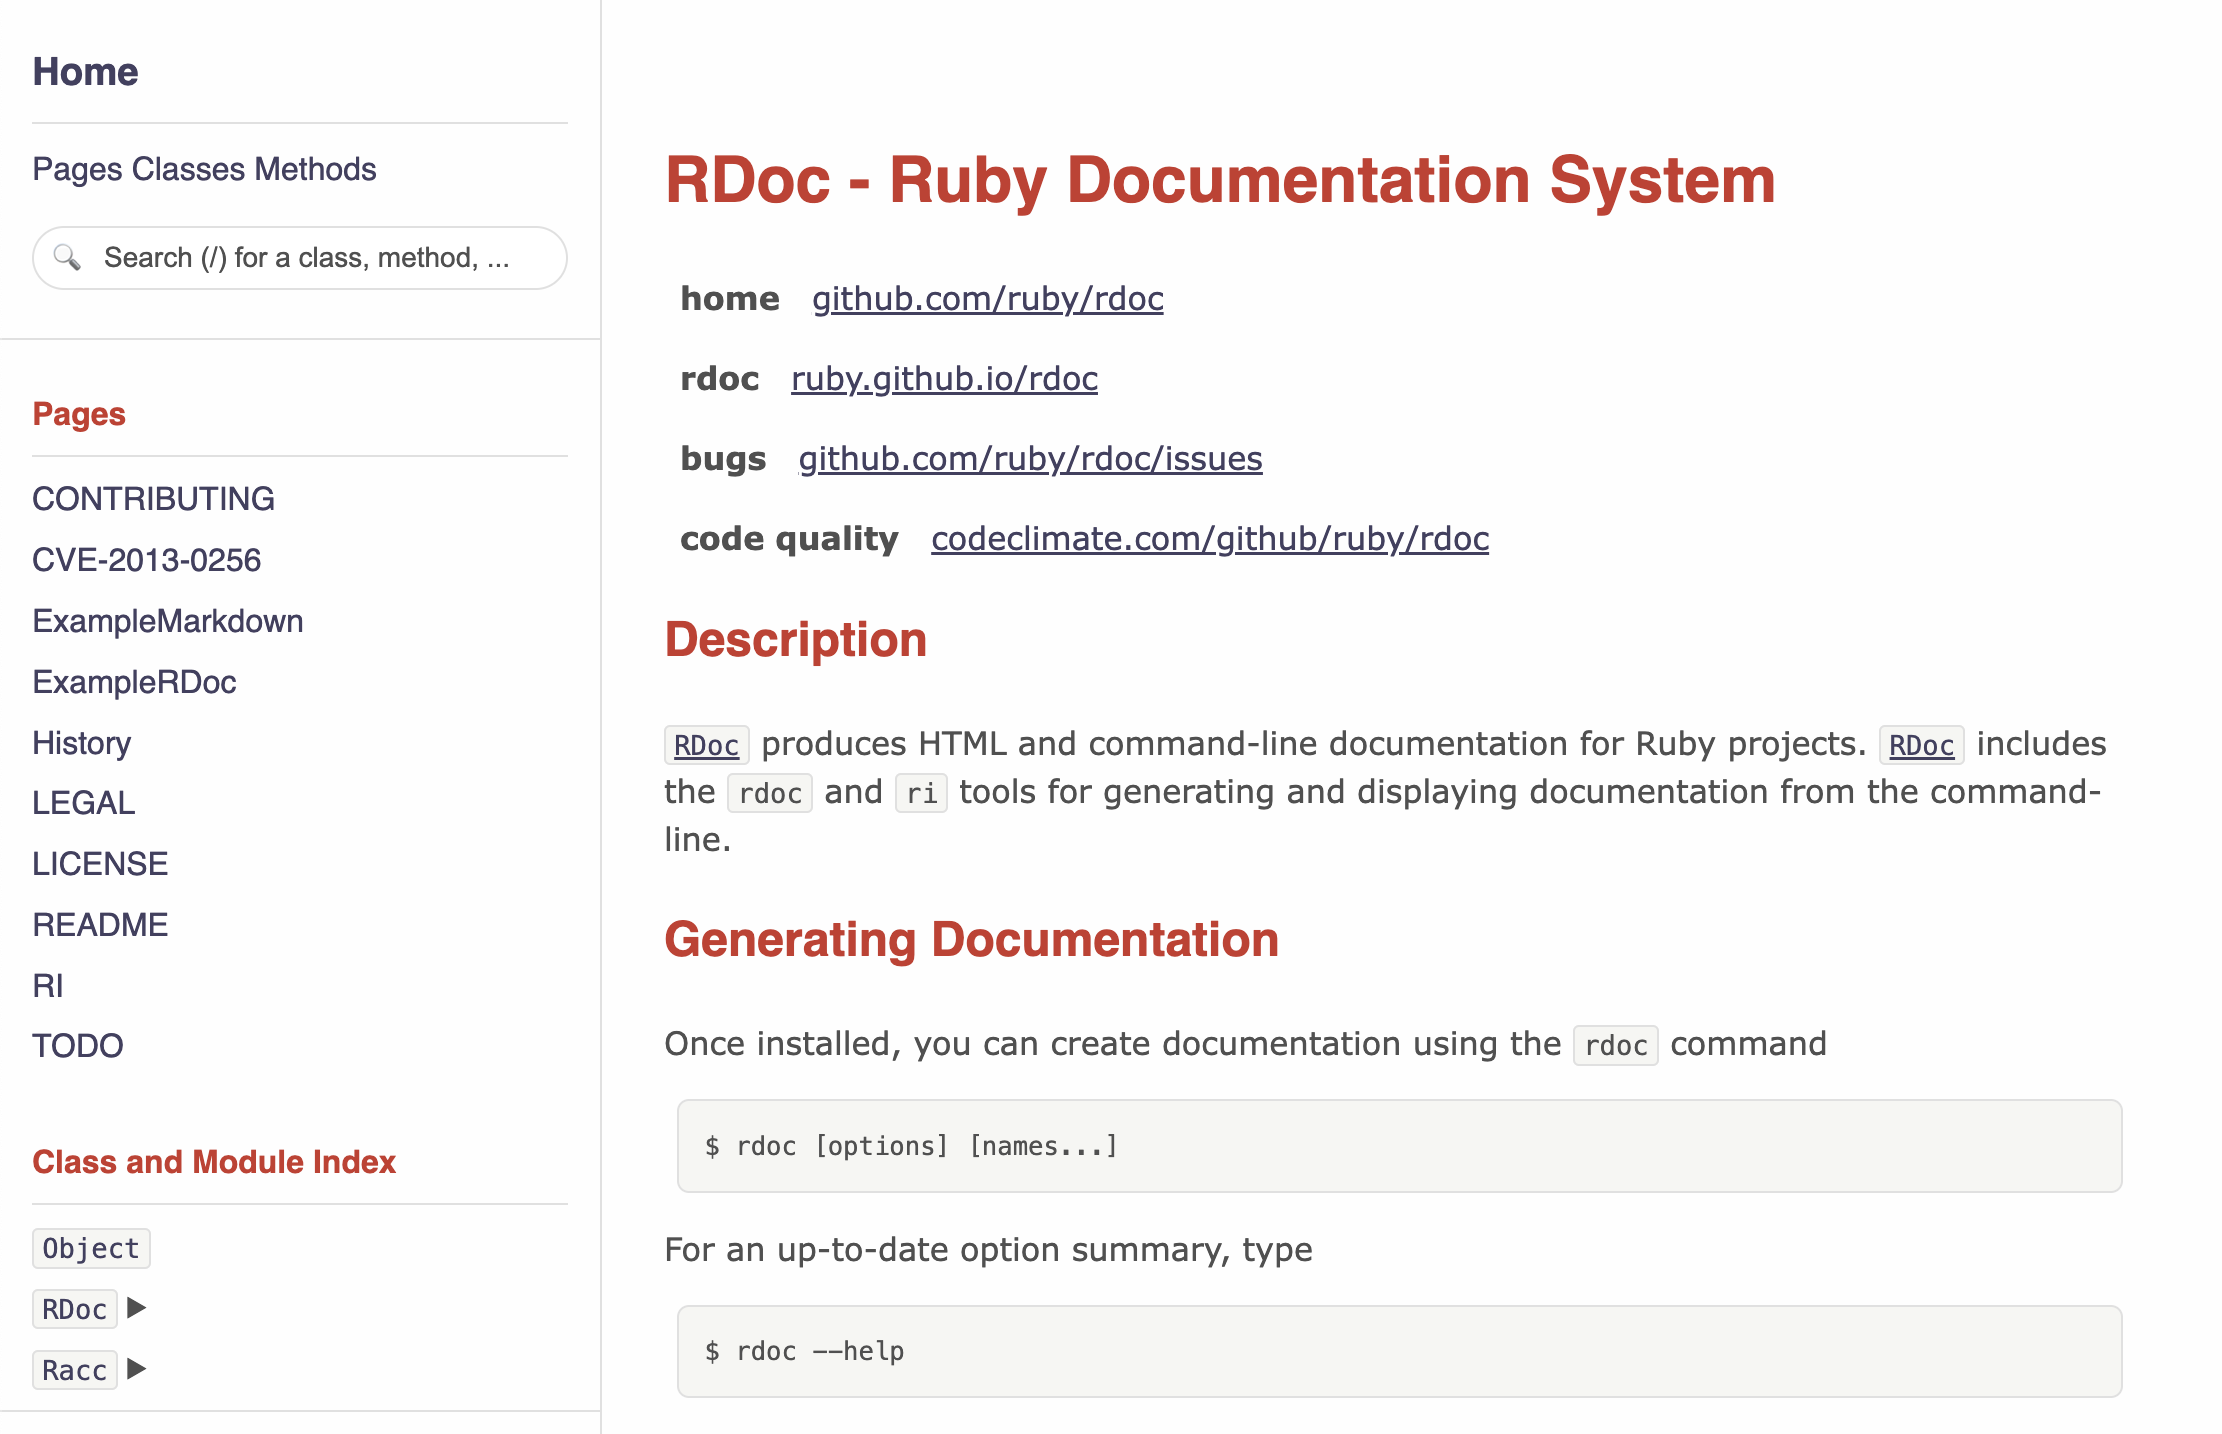The height and width of the screenshot is (1434, 2222).
Task: Open the ExampleRDoc page
Action: (134, 682)
